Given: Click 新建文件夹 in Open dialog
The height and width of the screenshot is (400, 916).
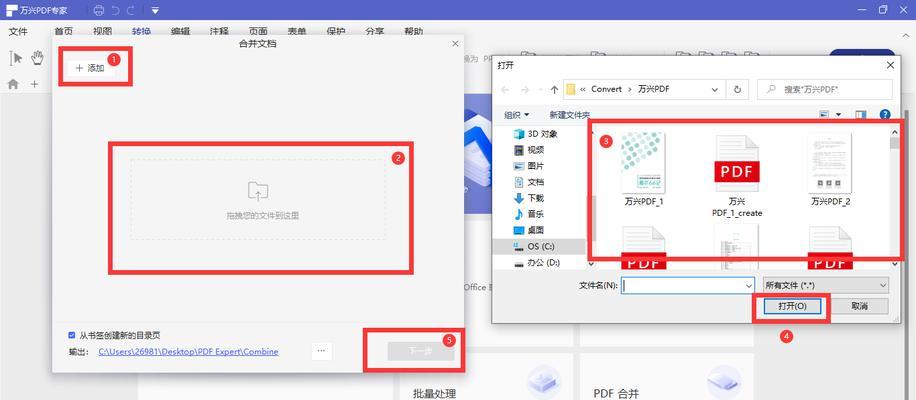Looking at the screenshot, I should pyautogui.click(x=570, y=115).
